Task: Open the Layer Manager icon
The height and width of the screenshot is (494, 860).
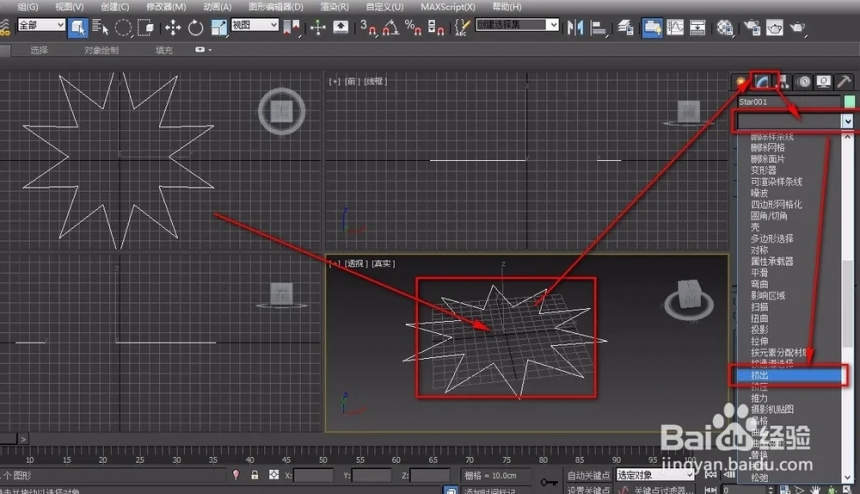Action: coord(625,27)
